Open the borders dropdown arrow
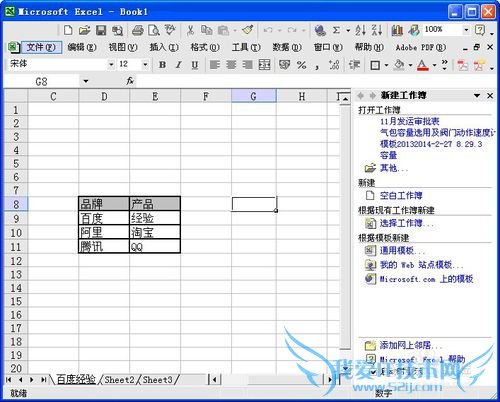The height and width of the screenshot is (402, 500). [386, 65]
